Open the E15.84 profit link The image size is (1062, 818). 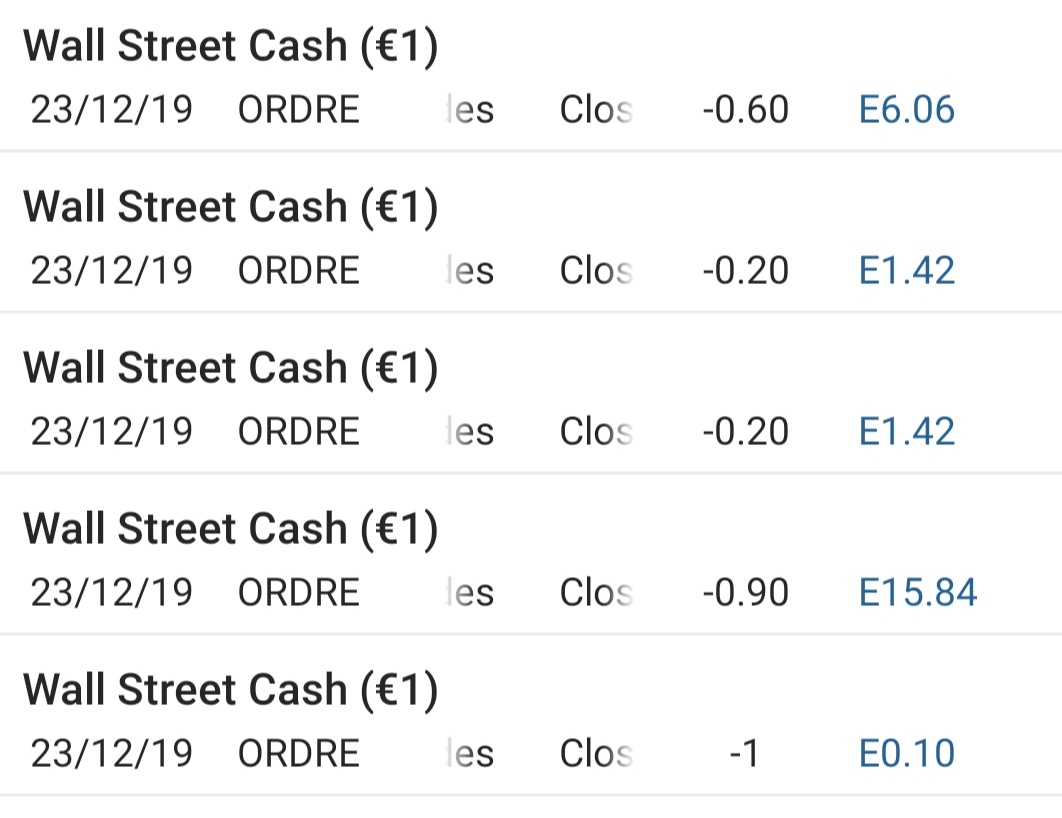918,592
